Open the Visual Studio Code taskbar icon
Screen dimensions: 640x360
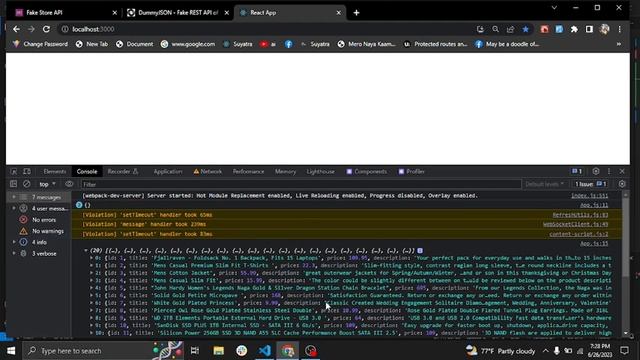point(264,351)
